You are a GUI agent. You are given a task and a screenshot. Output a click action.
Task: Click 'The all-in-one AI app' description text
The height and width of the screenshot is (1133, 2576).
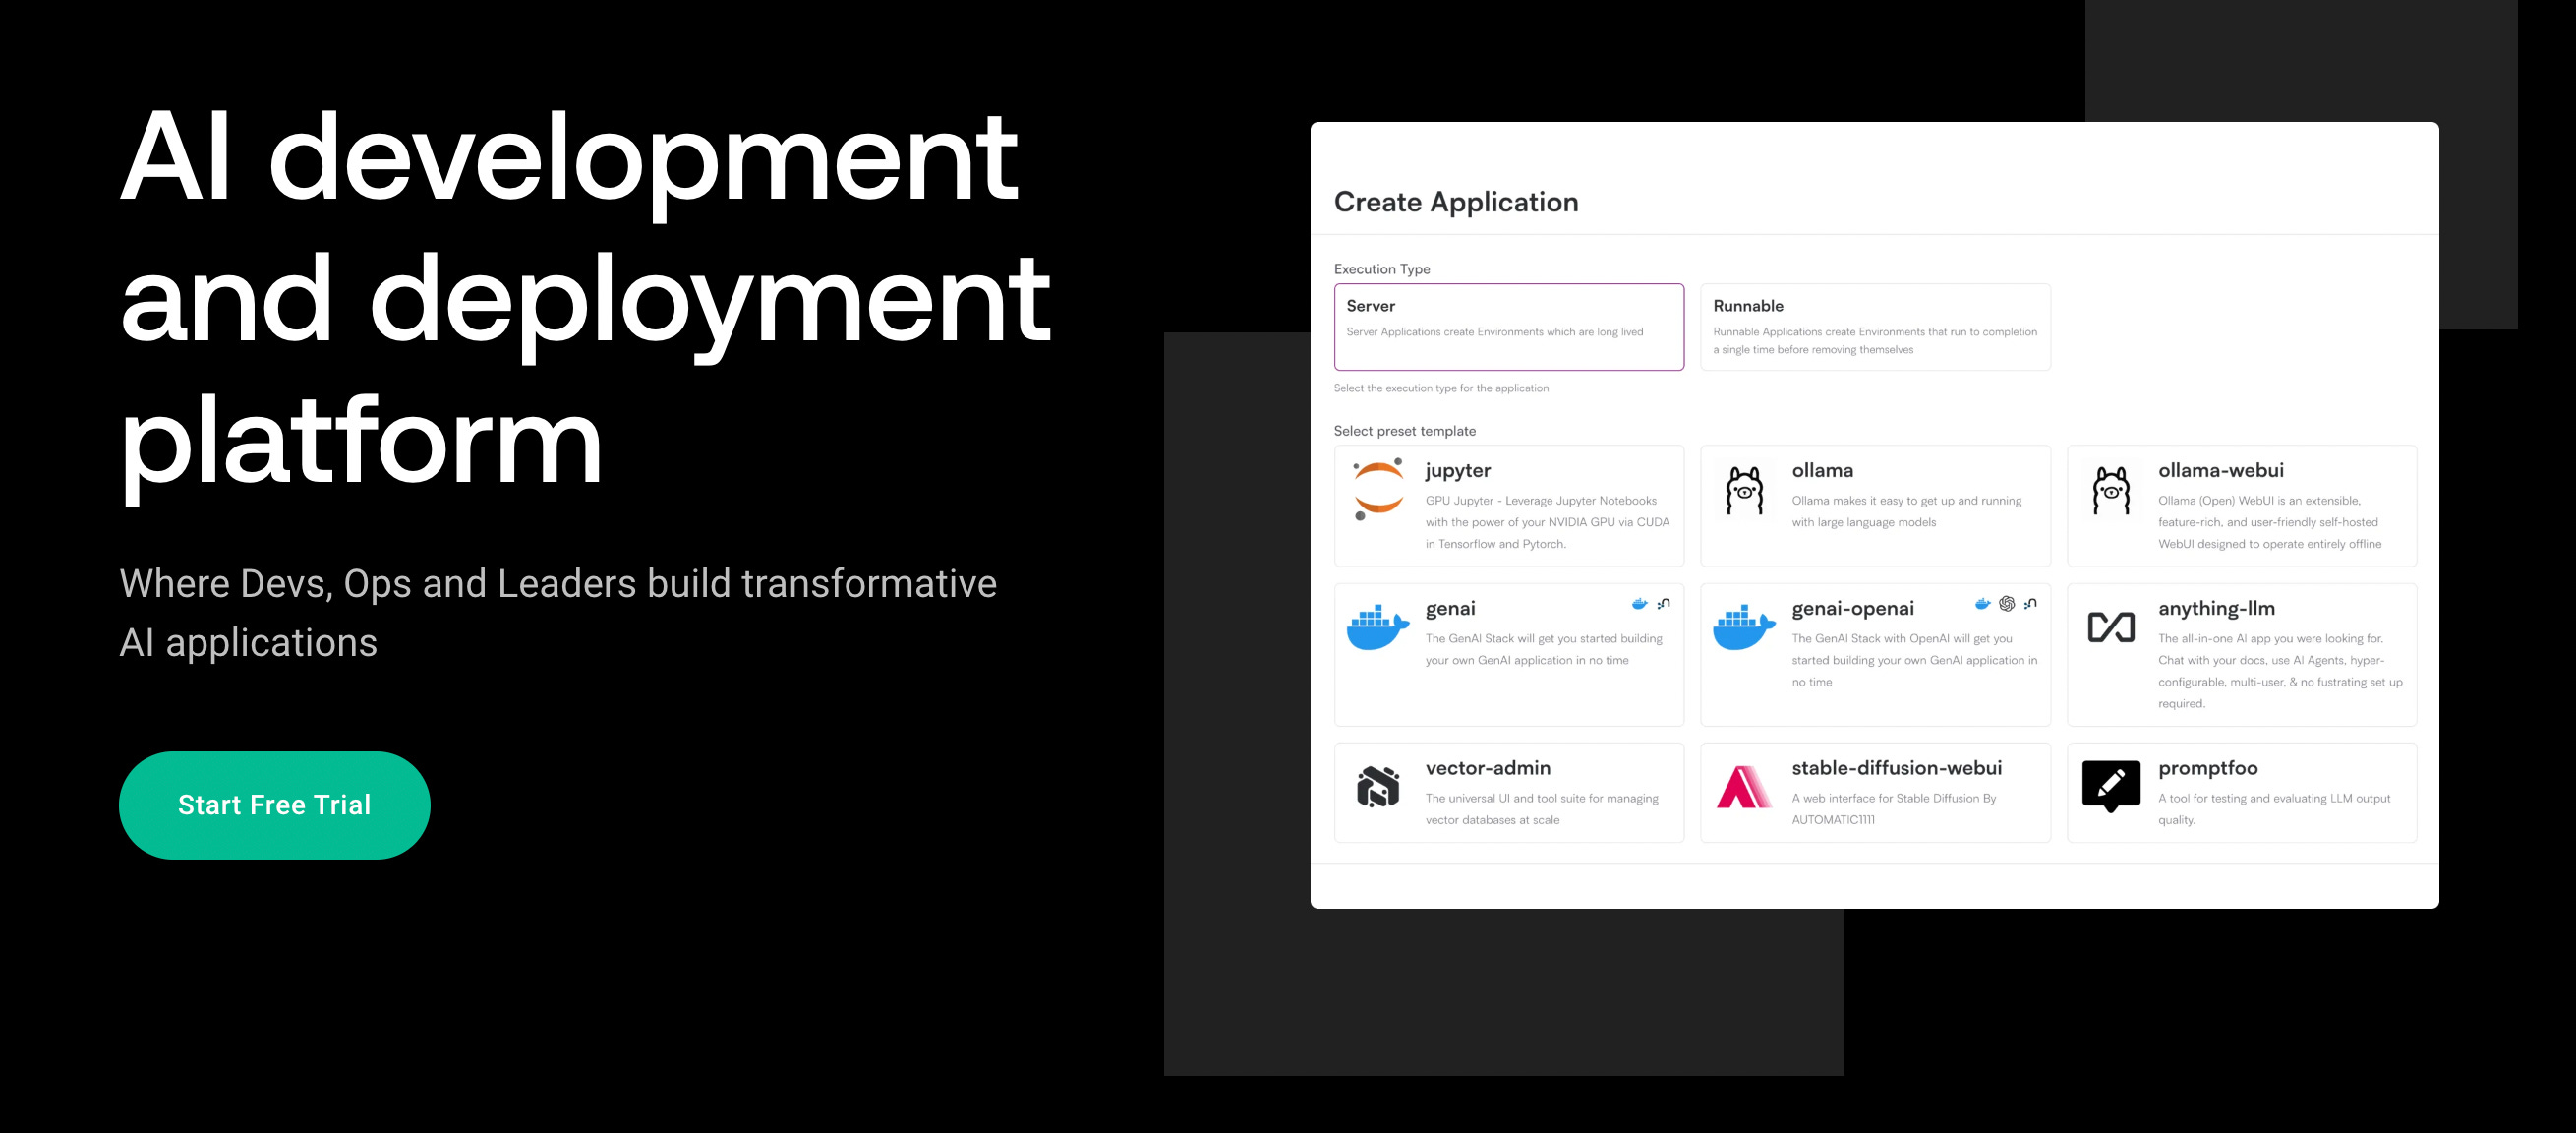[x=2280, y=671]
